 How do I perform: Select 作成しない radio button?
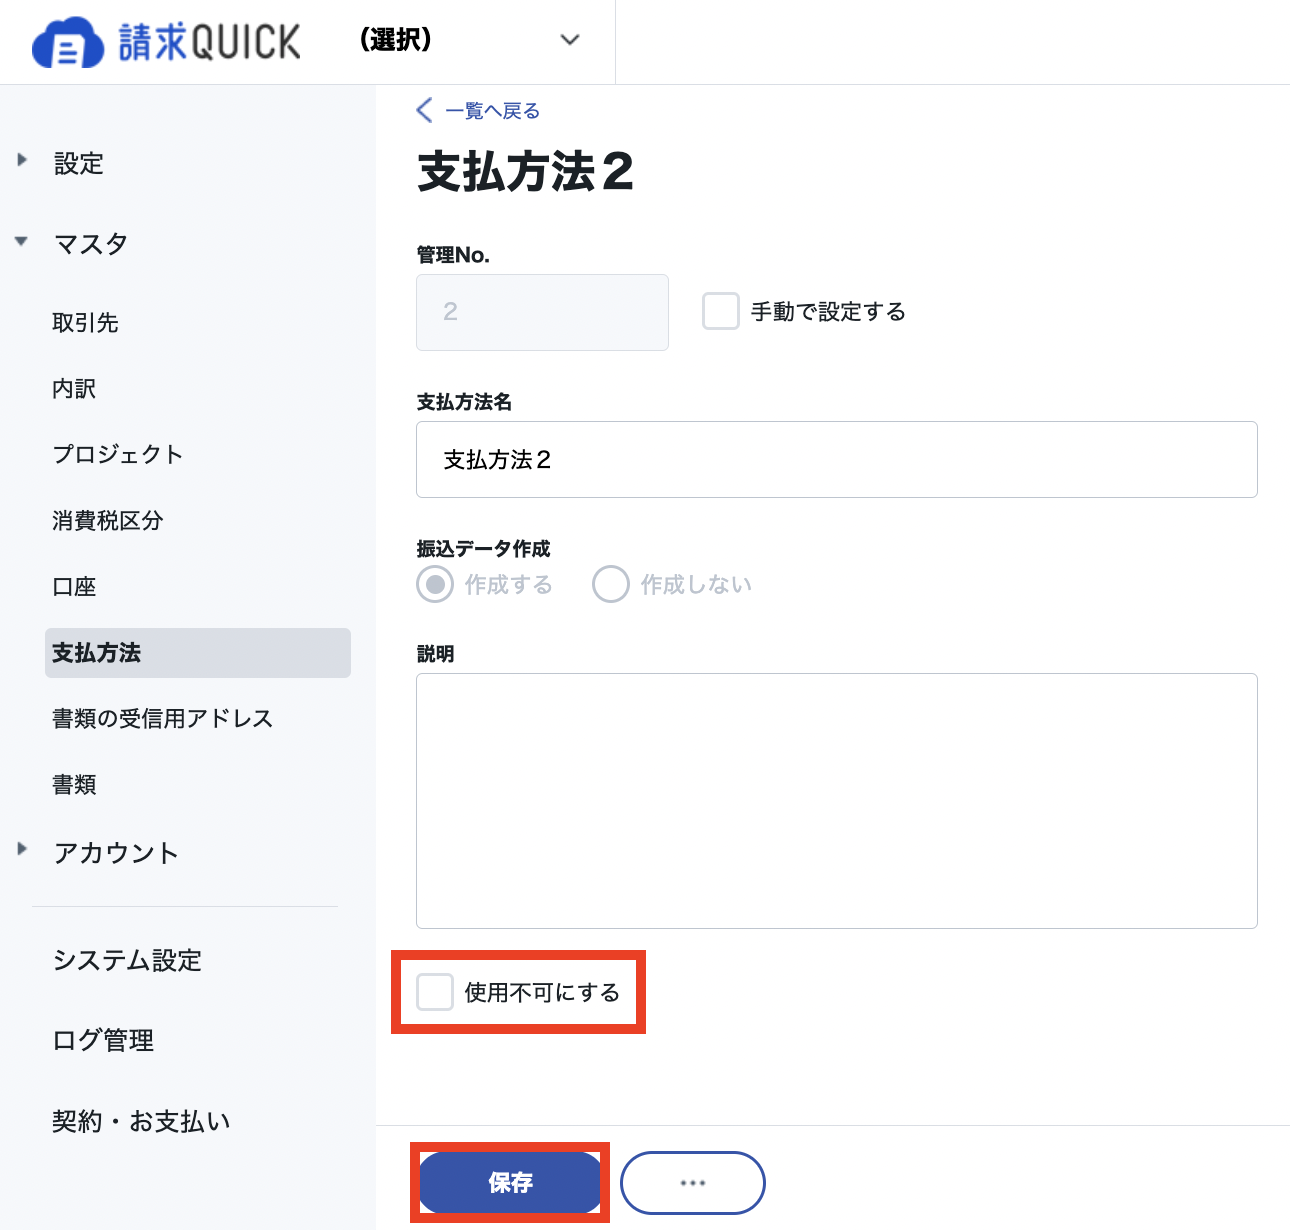pos(611,584)
